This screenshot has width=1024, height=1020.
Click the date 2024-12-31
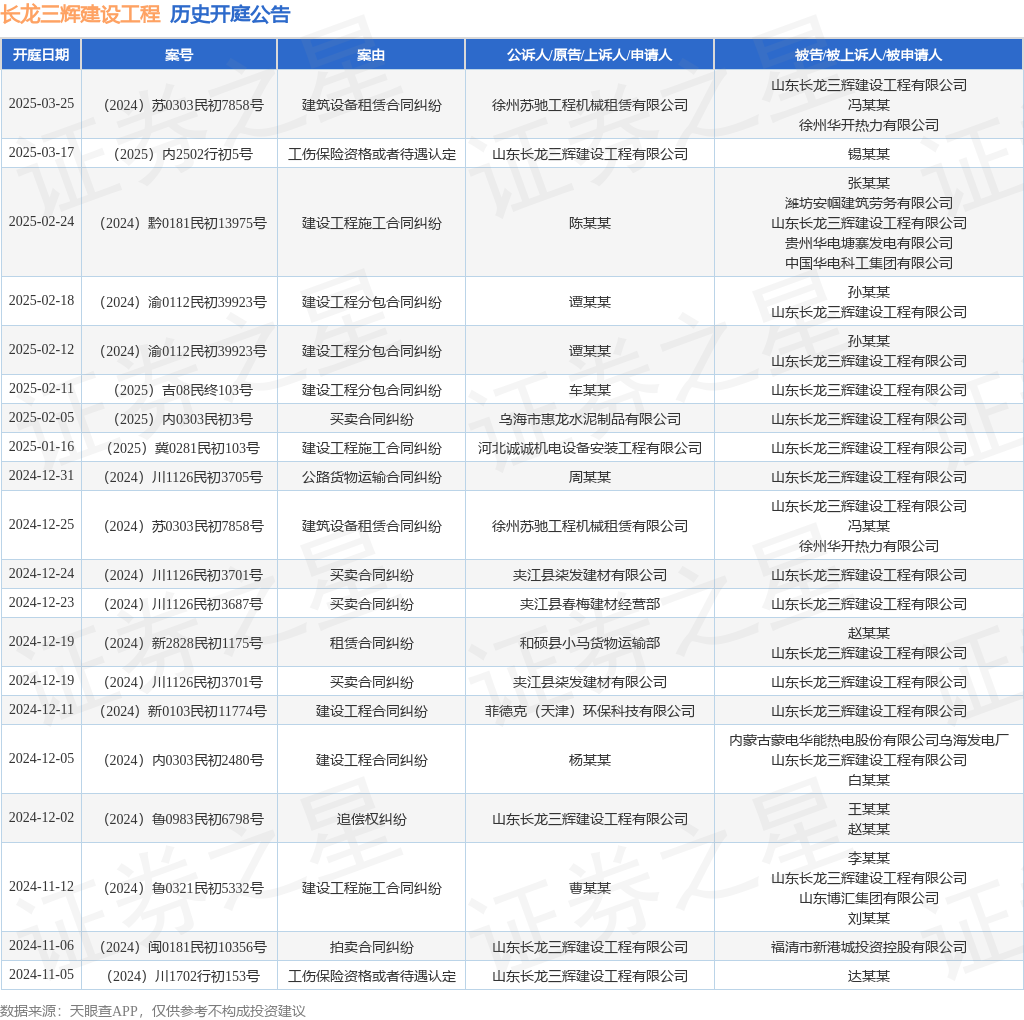(41, 476)
